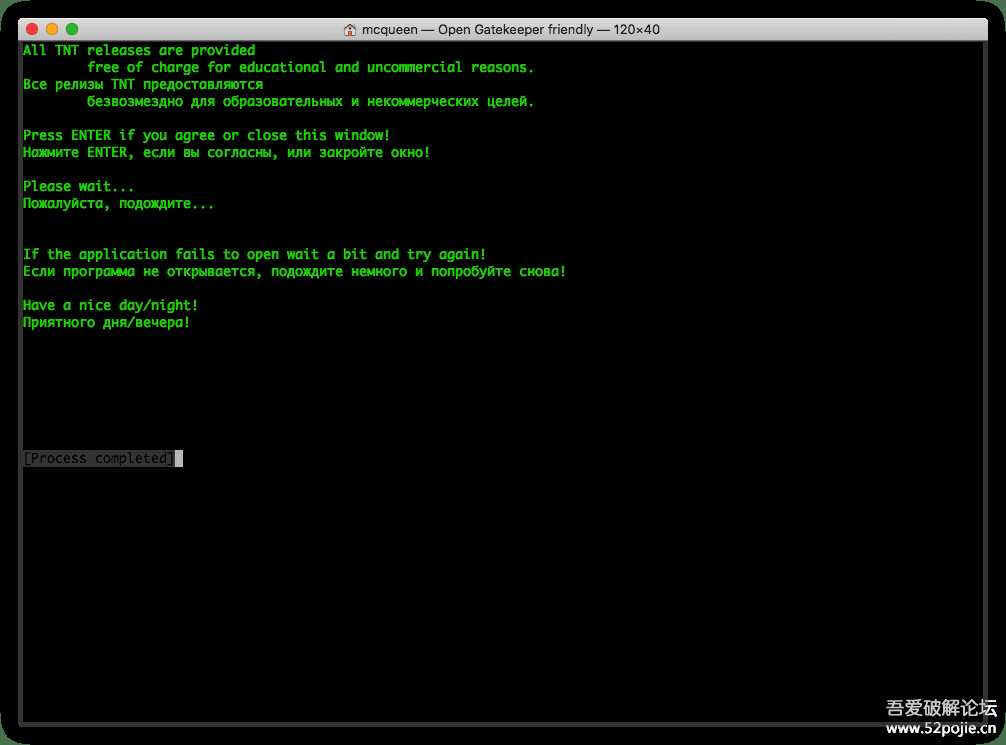This screenshot has height=745, width=1006.
Task: Click the 'Приятного дня/вечера!' text
Action: 106,322
